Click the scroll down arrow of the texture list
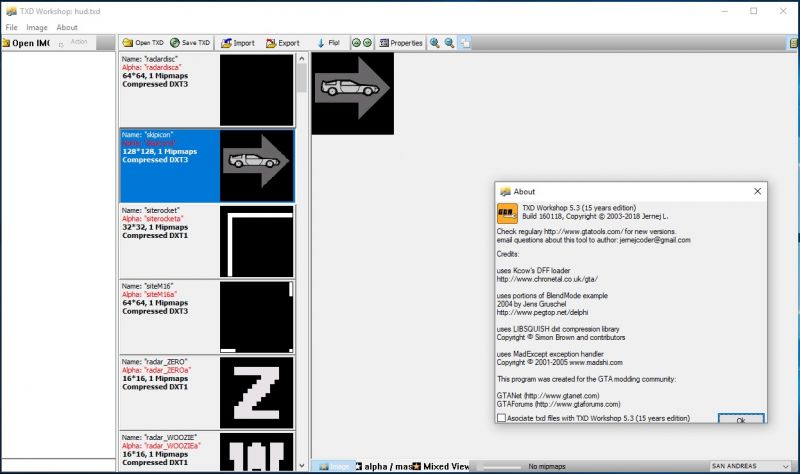The height and width of the screenshot is (474, 800). click(x=302, y=465)
